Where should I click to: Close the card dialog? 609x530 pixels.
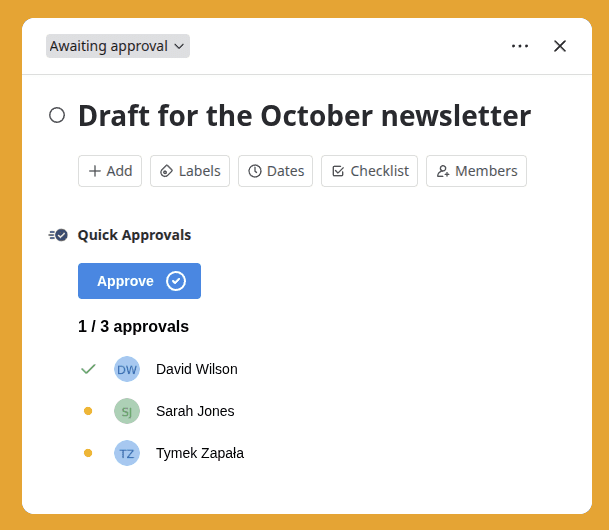[x=560, y=46]
